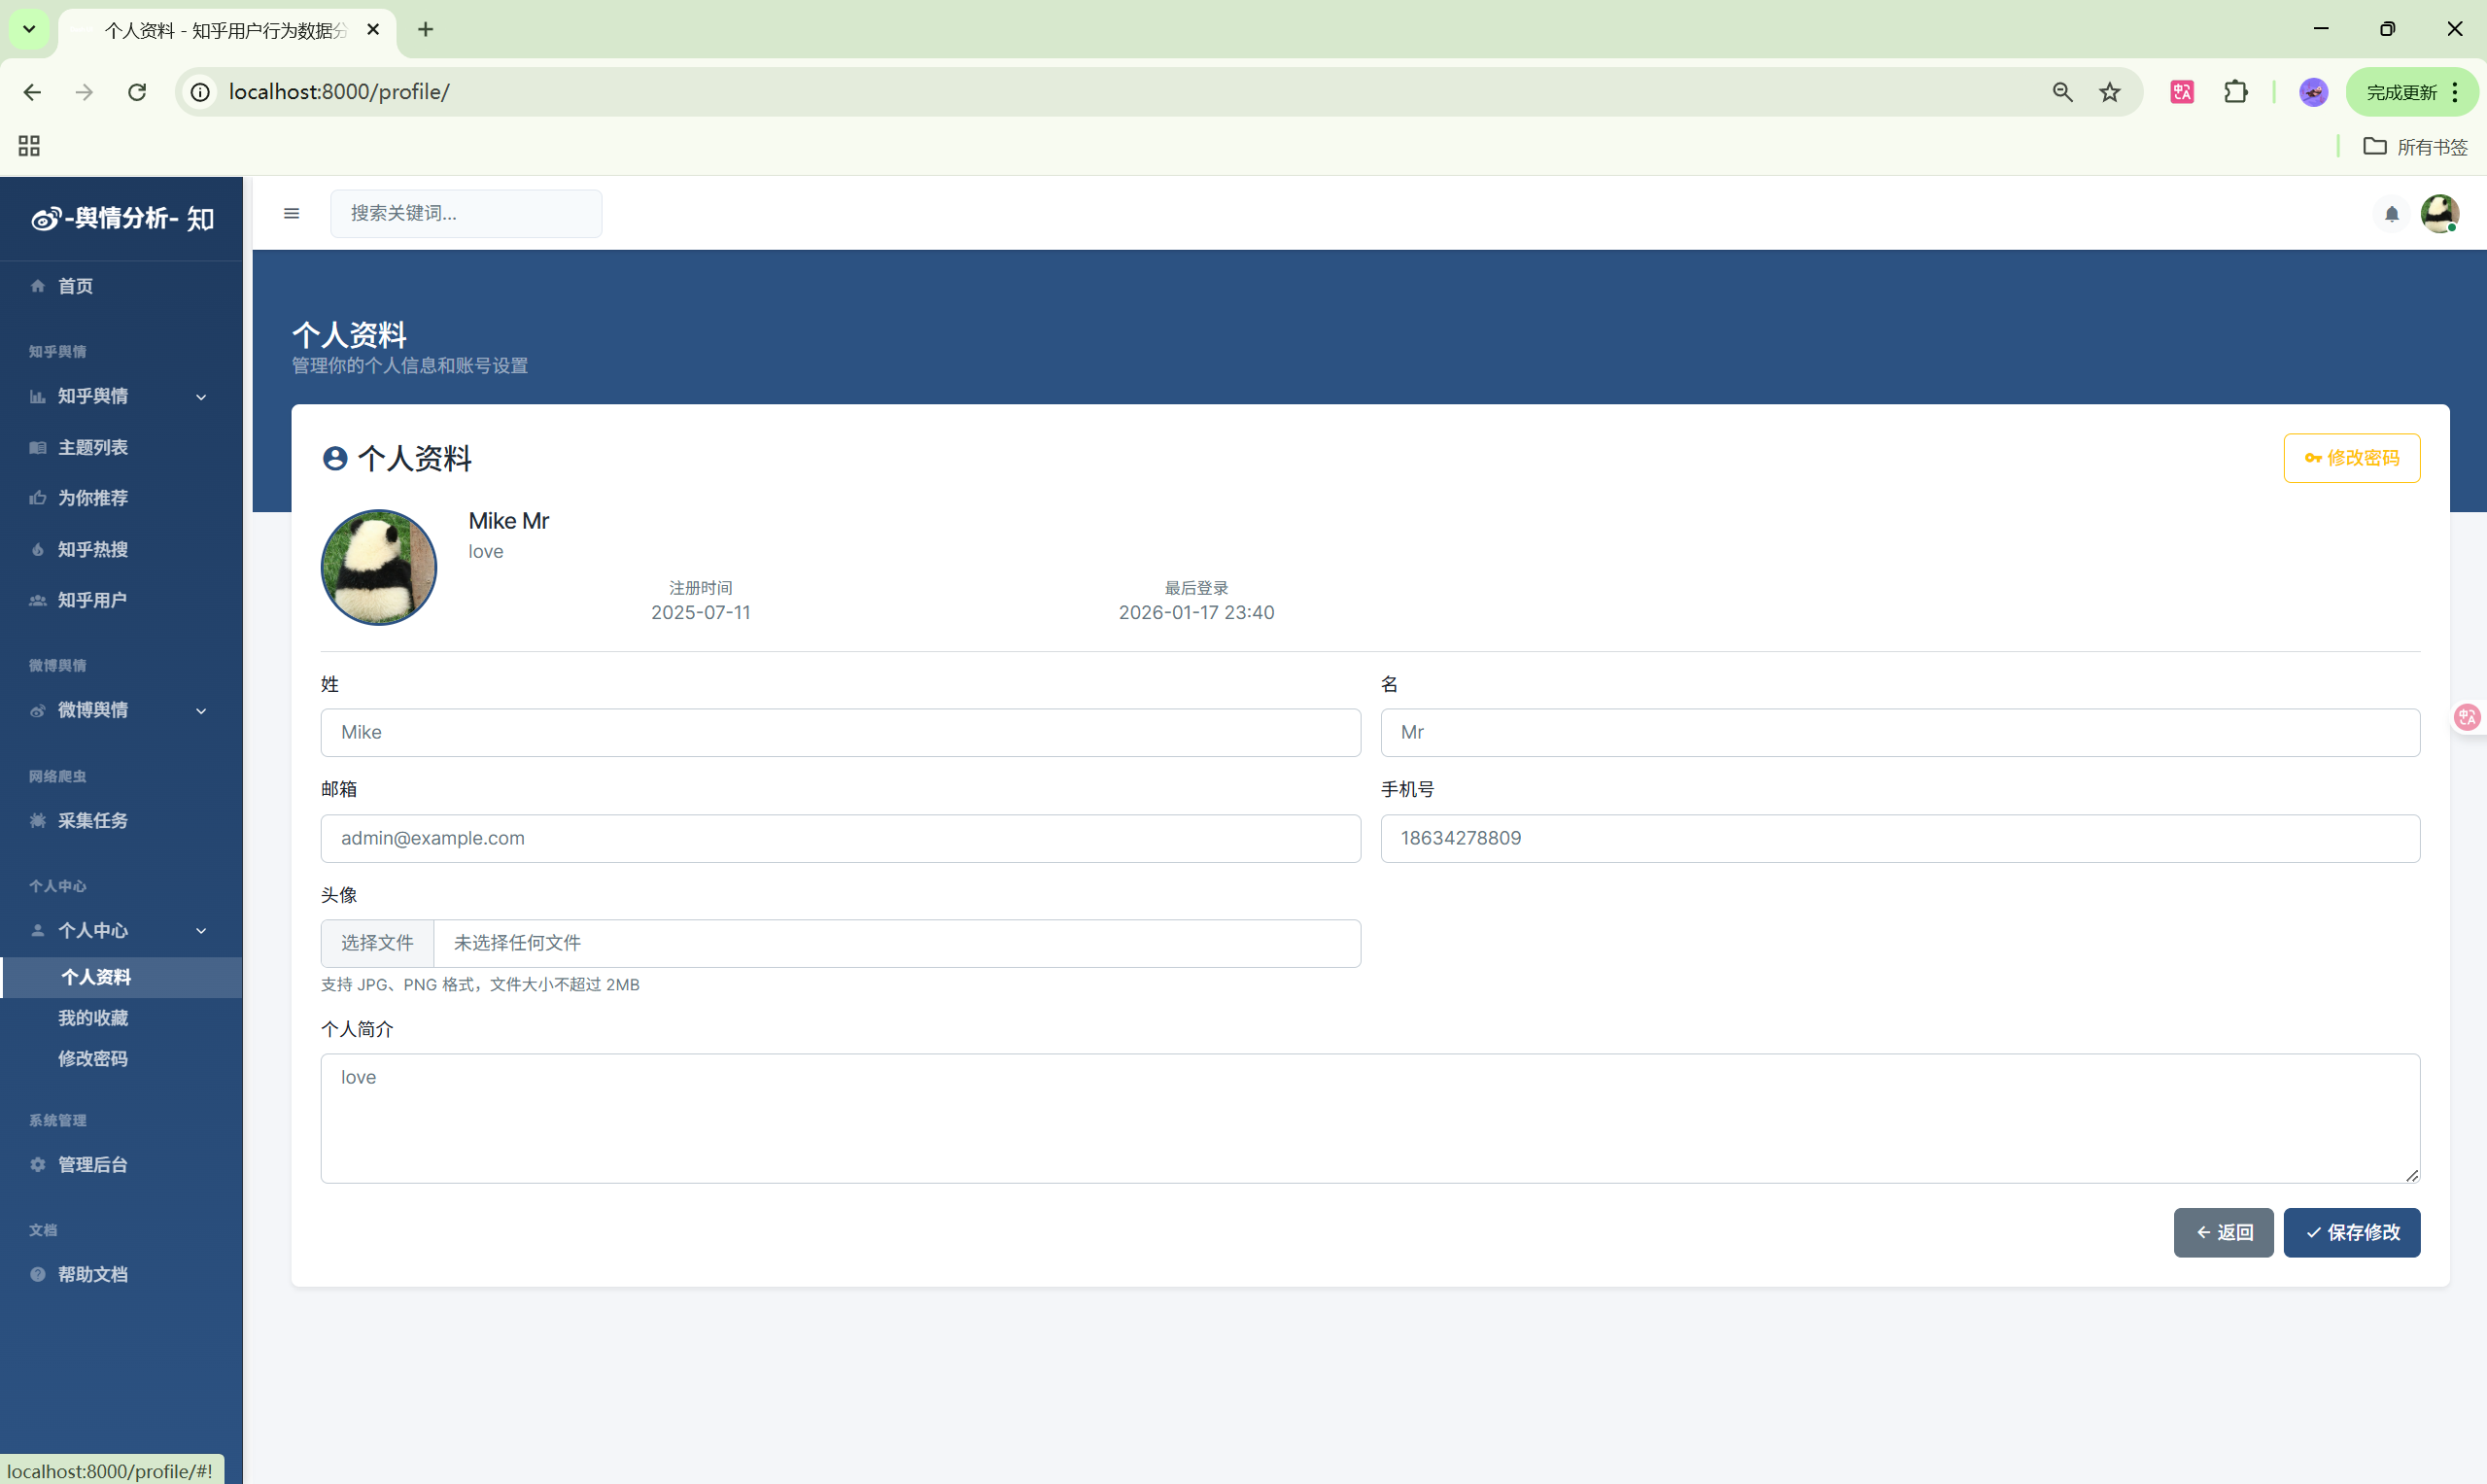Image resolution: width=2487 pixels, height=1484 pixels.
Task: Expand the 知乎舆情 sidebar menu
Action: 120,396
